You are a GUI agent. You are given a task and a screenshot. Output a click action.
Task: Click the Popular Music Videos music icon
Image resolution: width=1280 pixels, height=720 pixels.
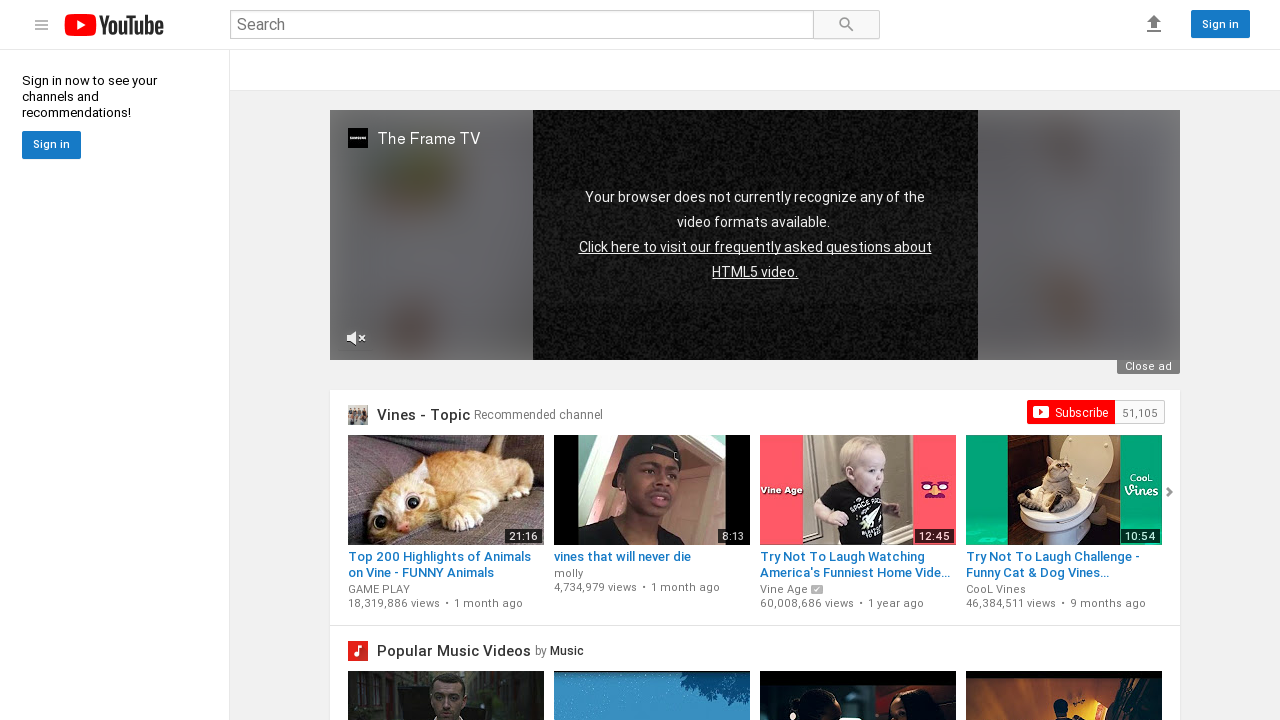(x=358, y=651)
